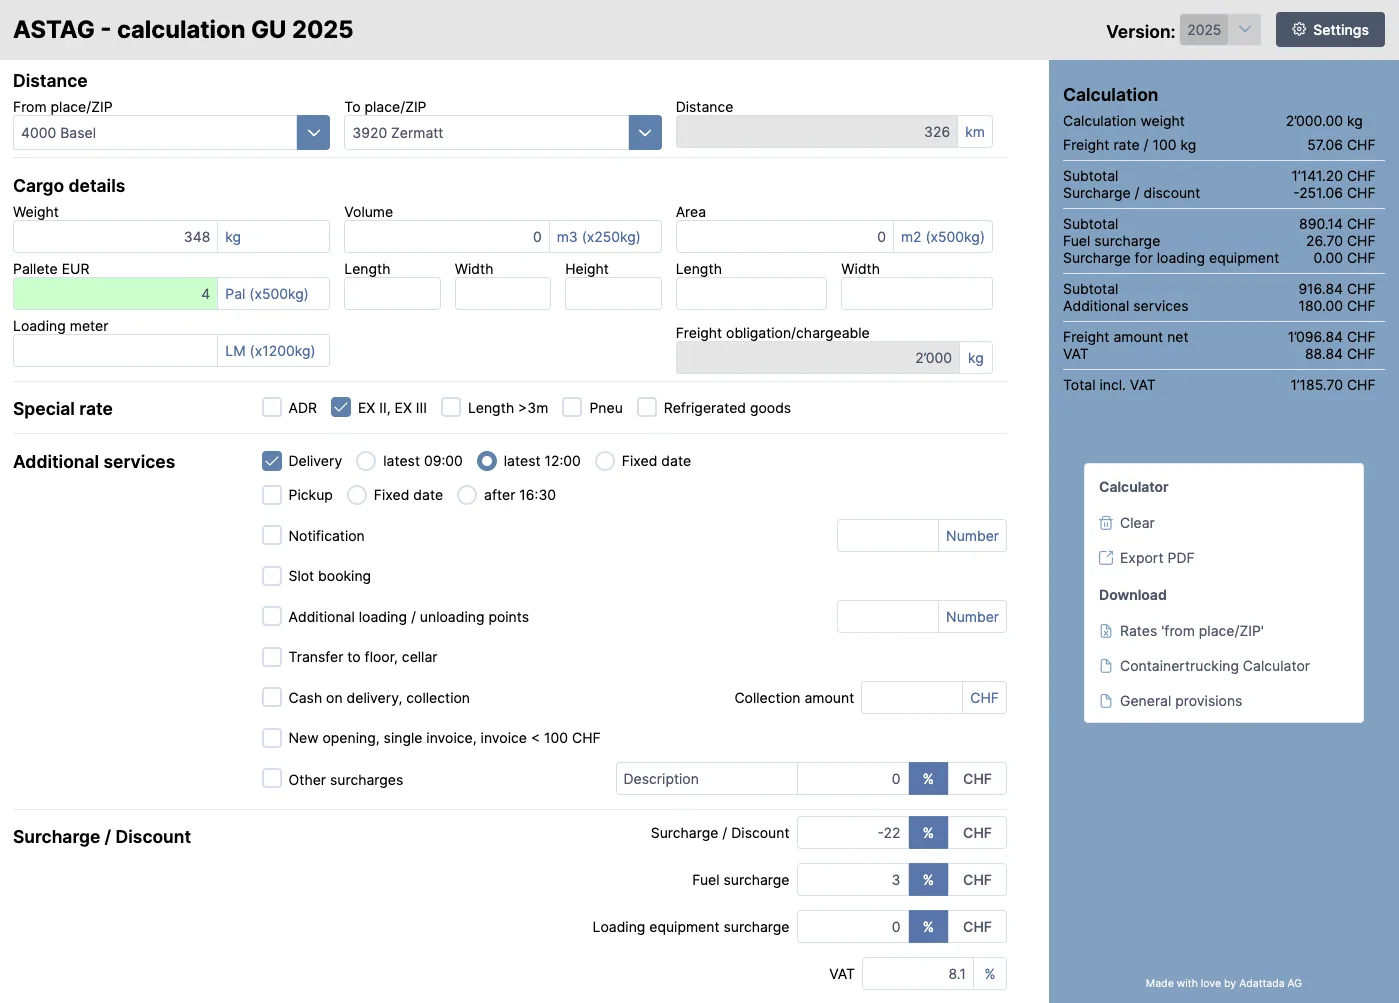Open the From place/ZIP dropdown
Image resolution: width=1399 pixels, height=1003 pixels.
pos(313,133)
